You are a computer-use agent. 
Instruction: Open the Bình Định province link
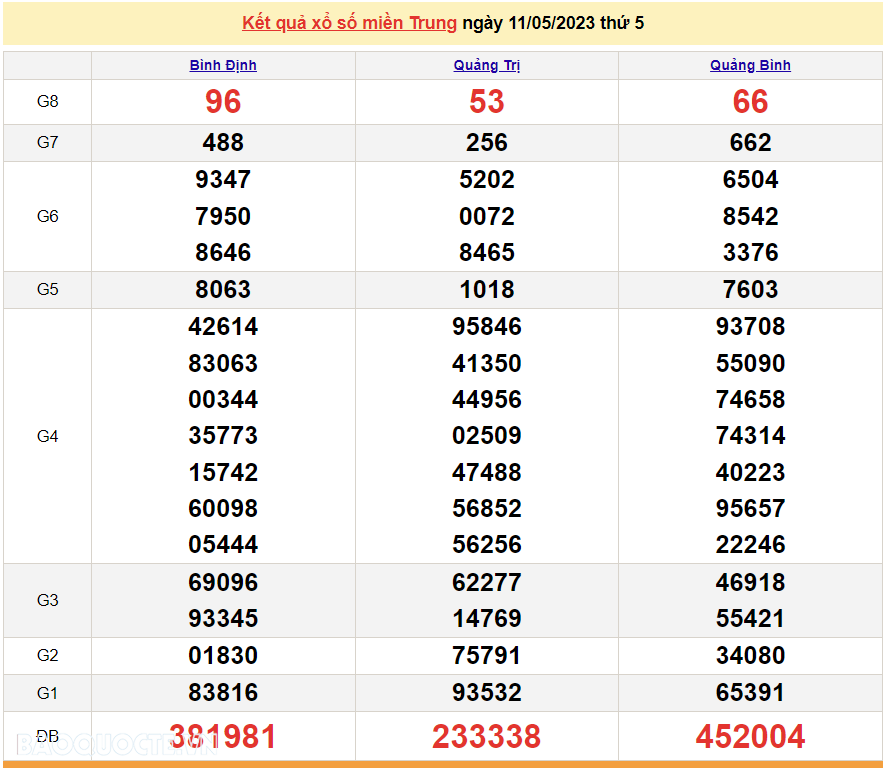223,65
